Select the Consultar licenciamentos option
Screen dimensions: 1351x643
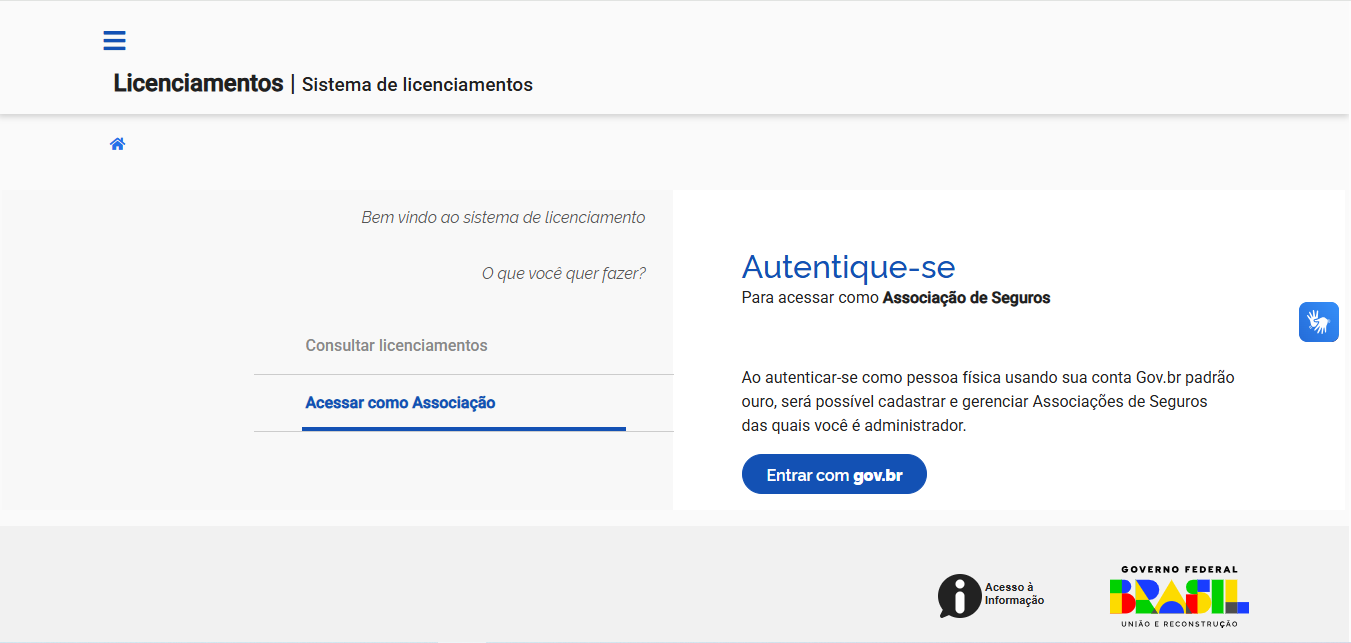coord(396,346)
